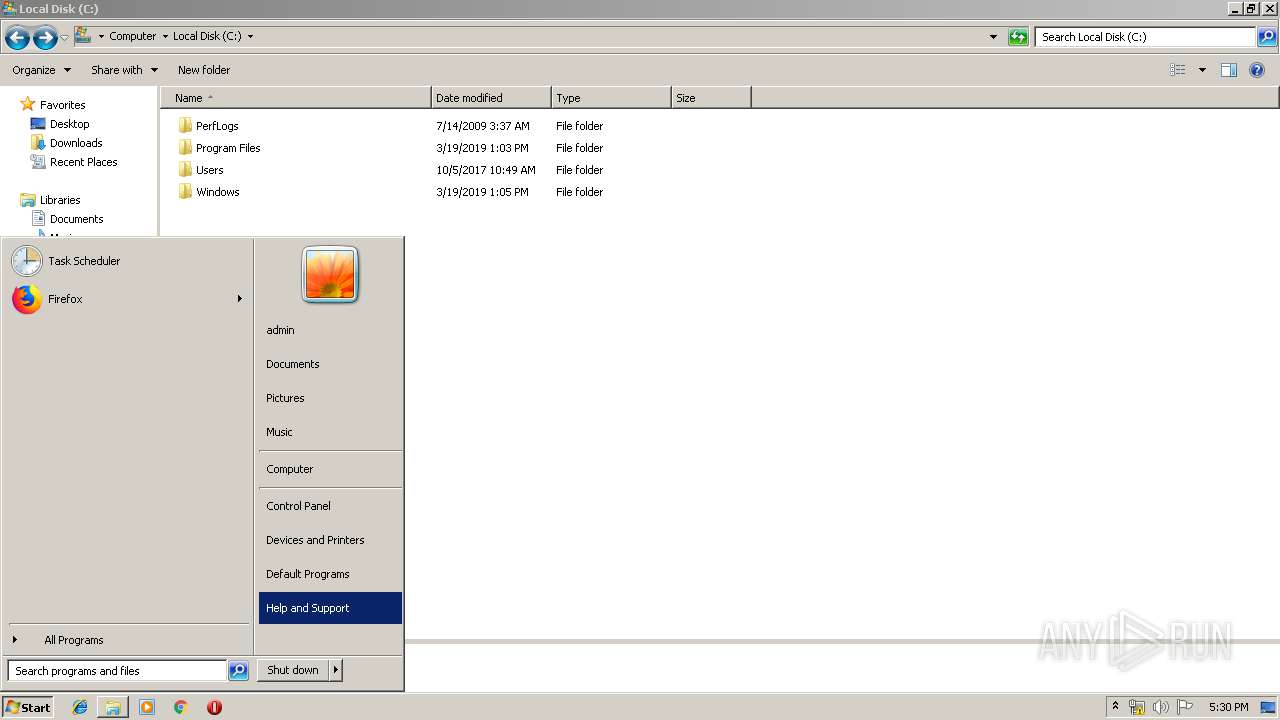The height and width of the screenshot is (720, 1280).
Task: Open Recent Places in Favorites
Action: pyautogui.click(x=83, y=162)
